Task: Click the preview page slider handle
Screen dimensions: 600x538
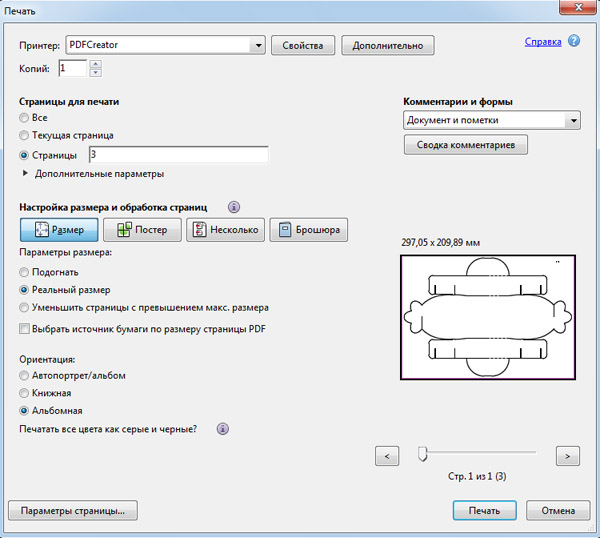Action: point(422,454)
